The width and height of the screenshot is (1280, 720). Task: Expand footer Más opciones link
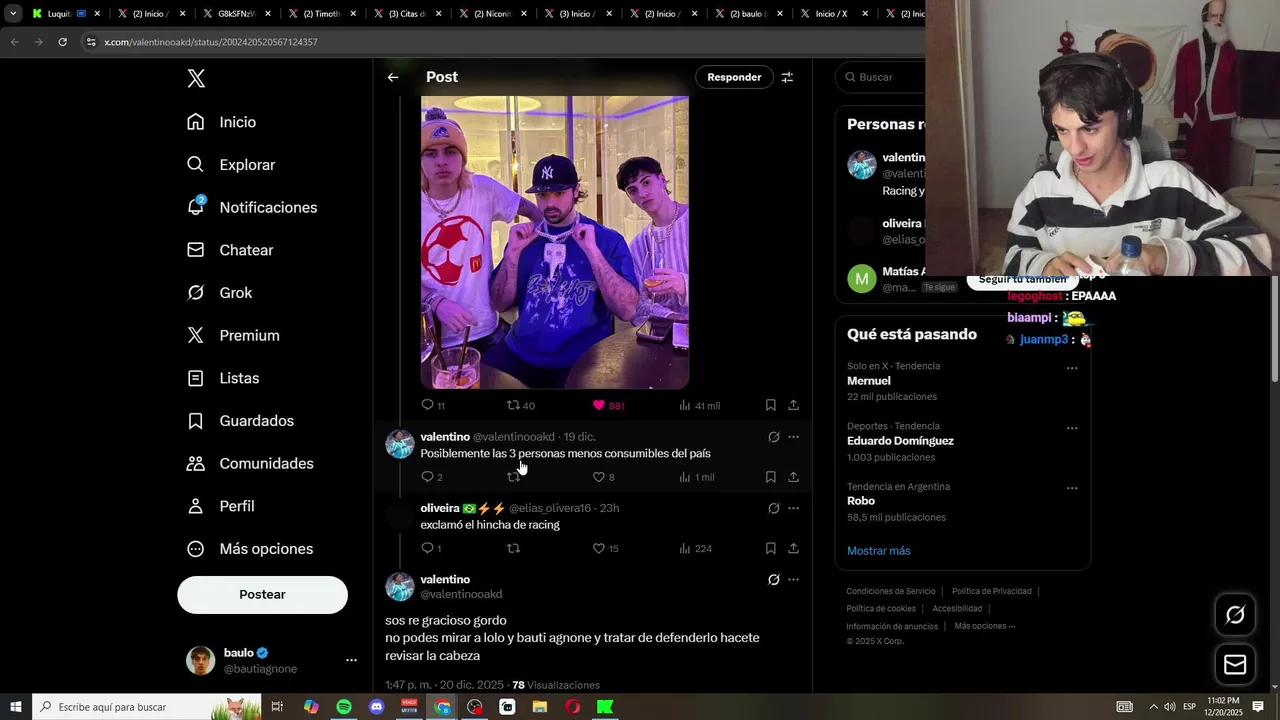tap(984, 626)
